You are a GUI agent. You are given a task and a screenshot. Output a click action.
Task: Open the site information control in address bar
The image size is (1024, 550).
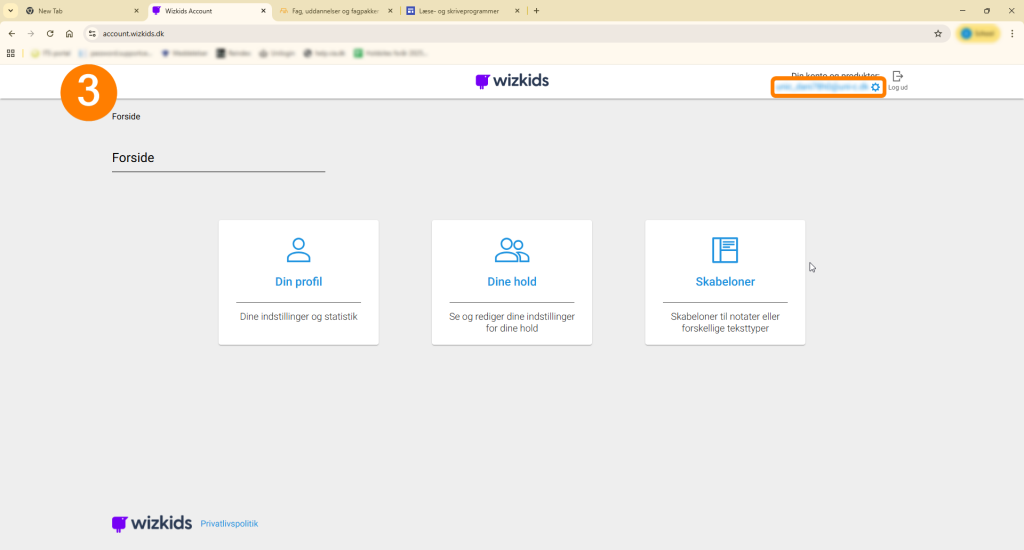click(x=91, y=33)
